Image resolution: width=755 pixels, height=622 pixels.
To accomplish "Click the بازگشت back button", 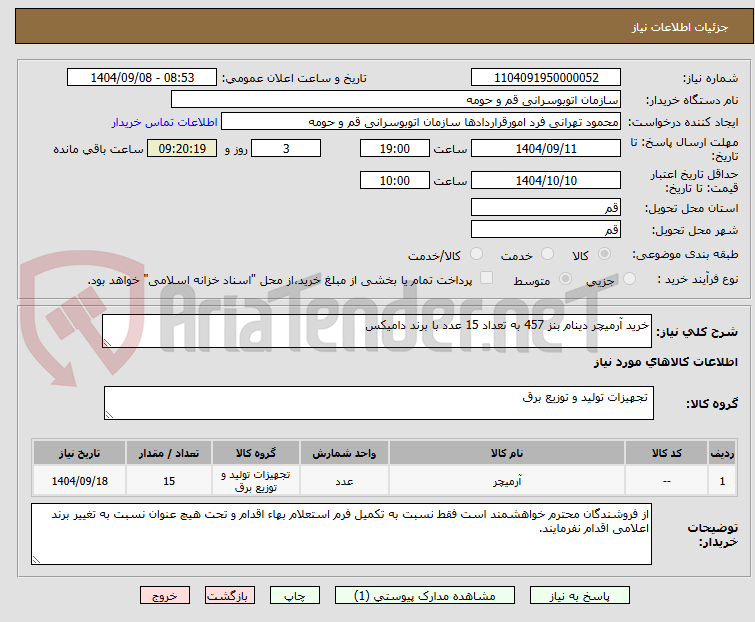I will [230, 596].
